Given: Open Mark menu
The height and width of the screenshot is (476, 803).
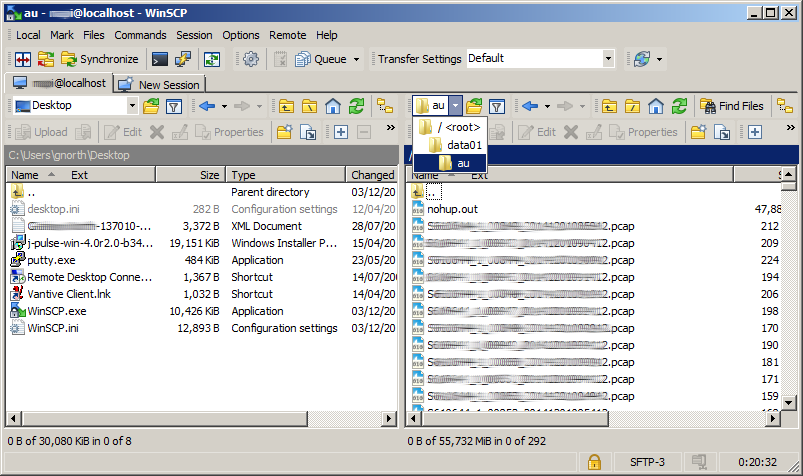Looking at the screenshot, I should point(62,35).
